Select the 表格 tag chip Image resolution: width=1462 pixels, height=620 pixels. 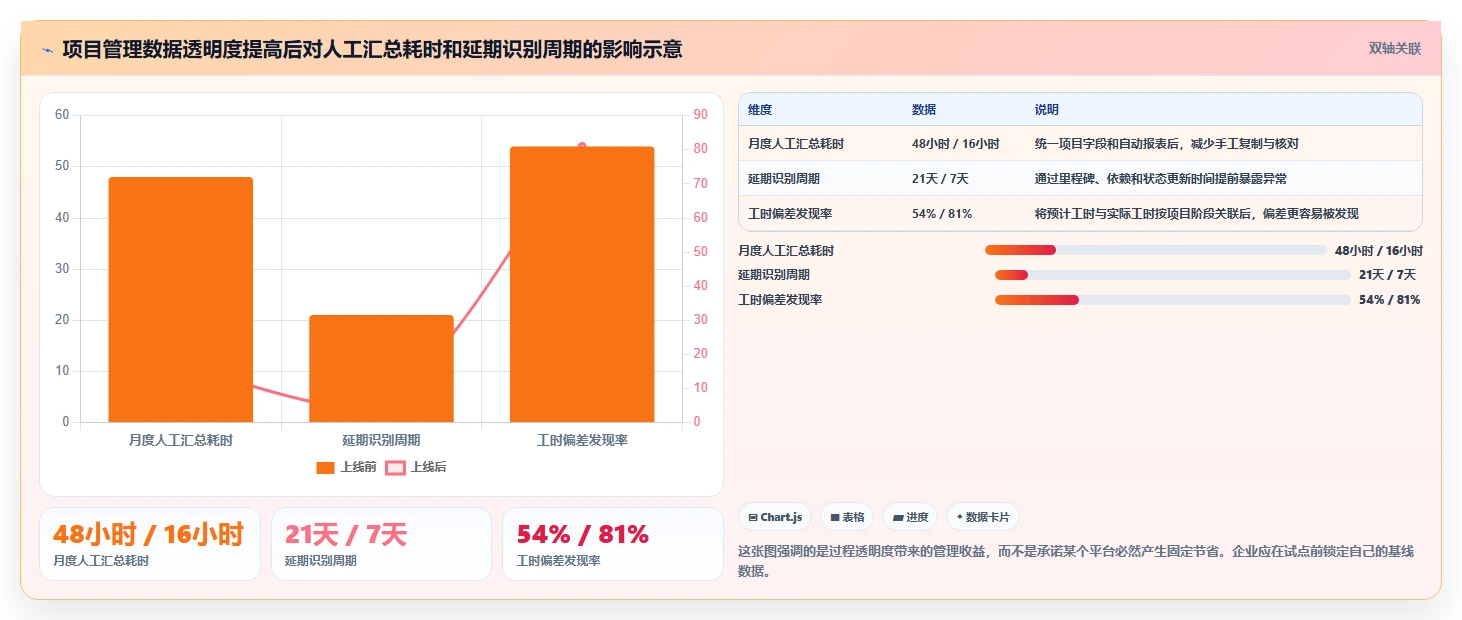click(847, 517)
